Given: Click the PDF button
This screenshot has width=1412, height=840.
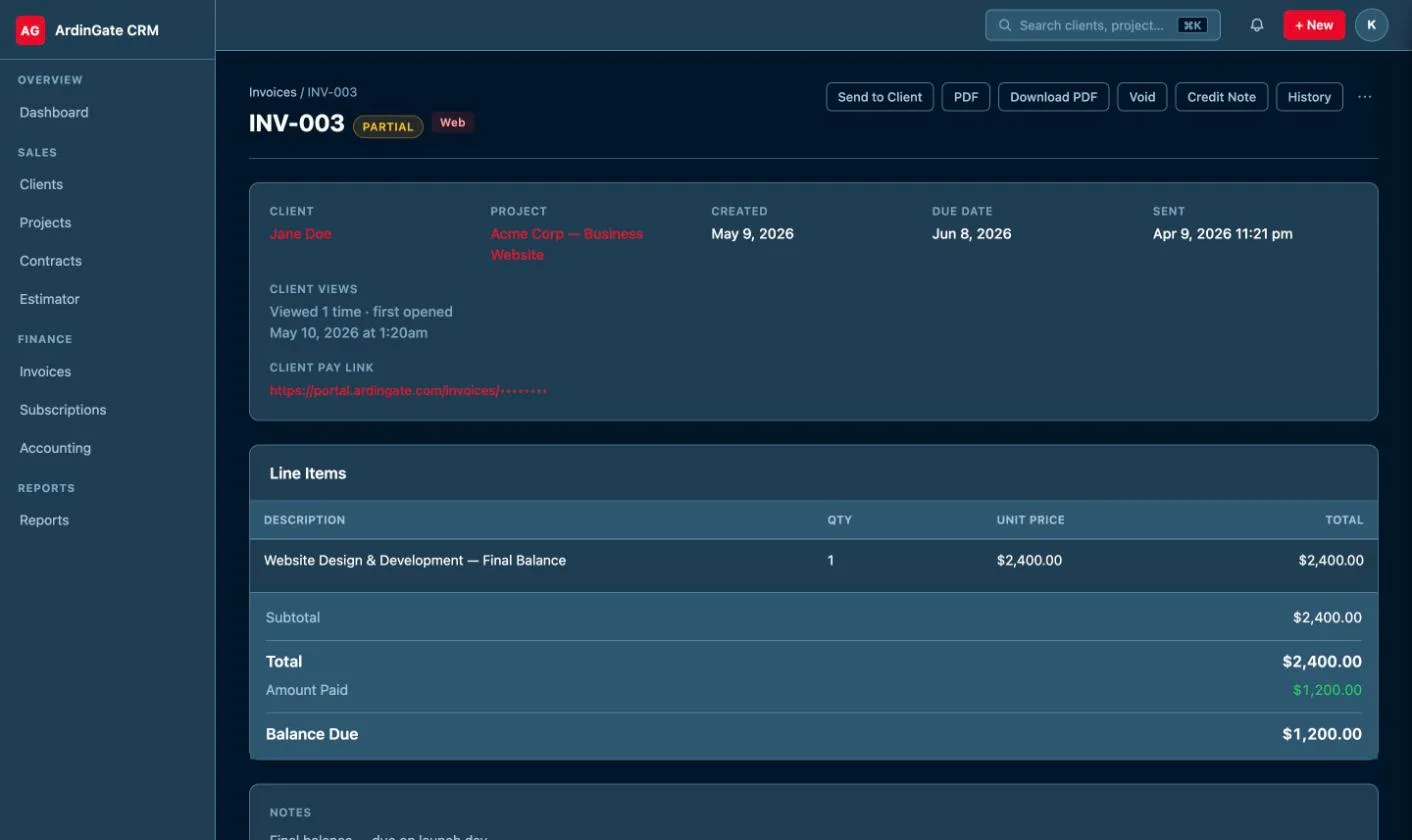Looking at the screenshot, I should pos(966,97).
